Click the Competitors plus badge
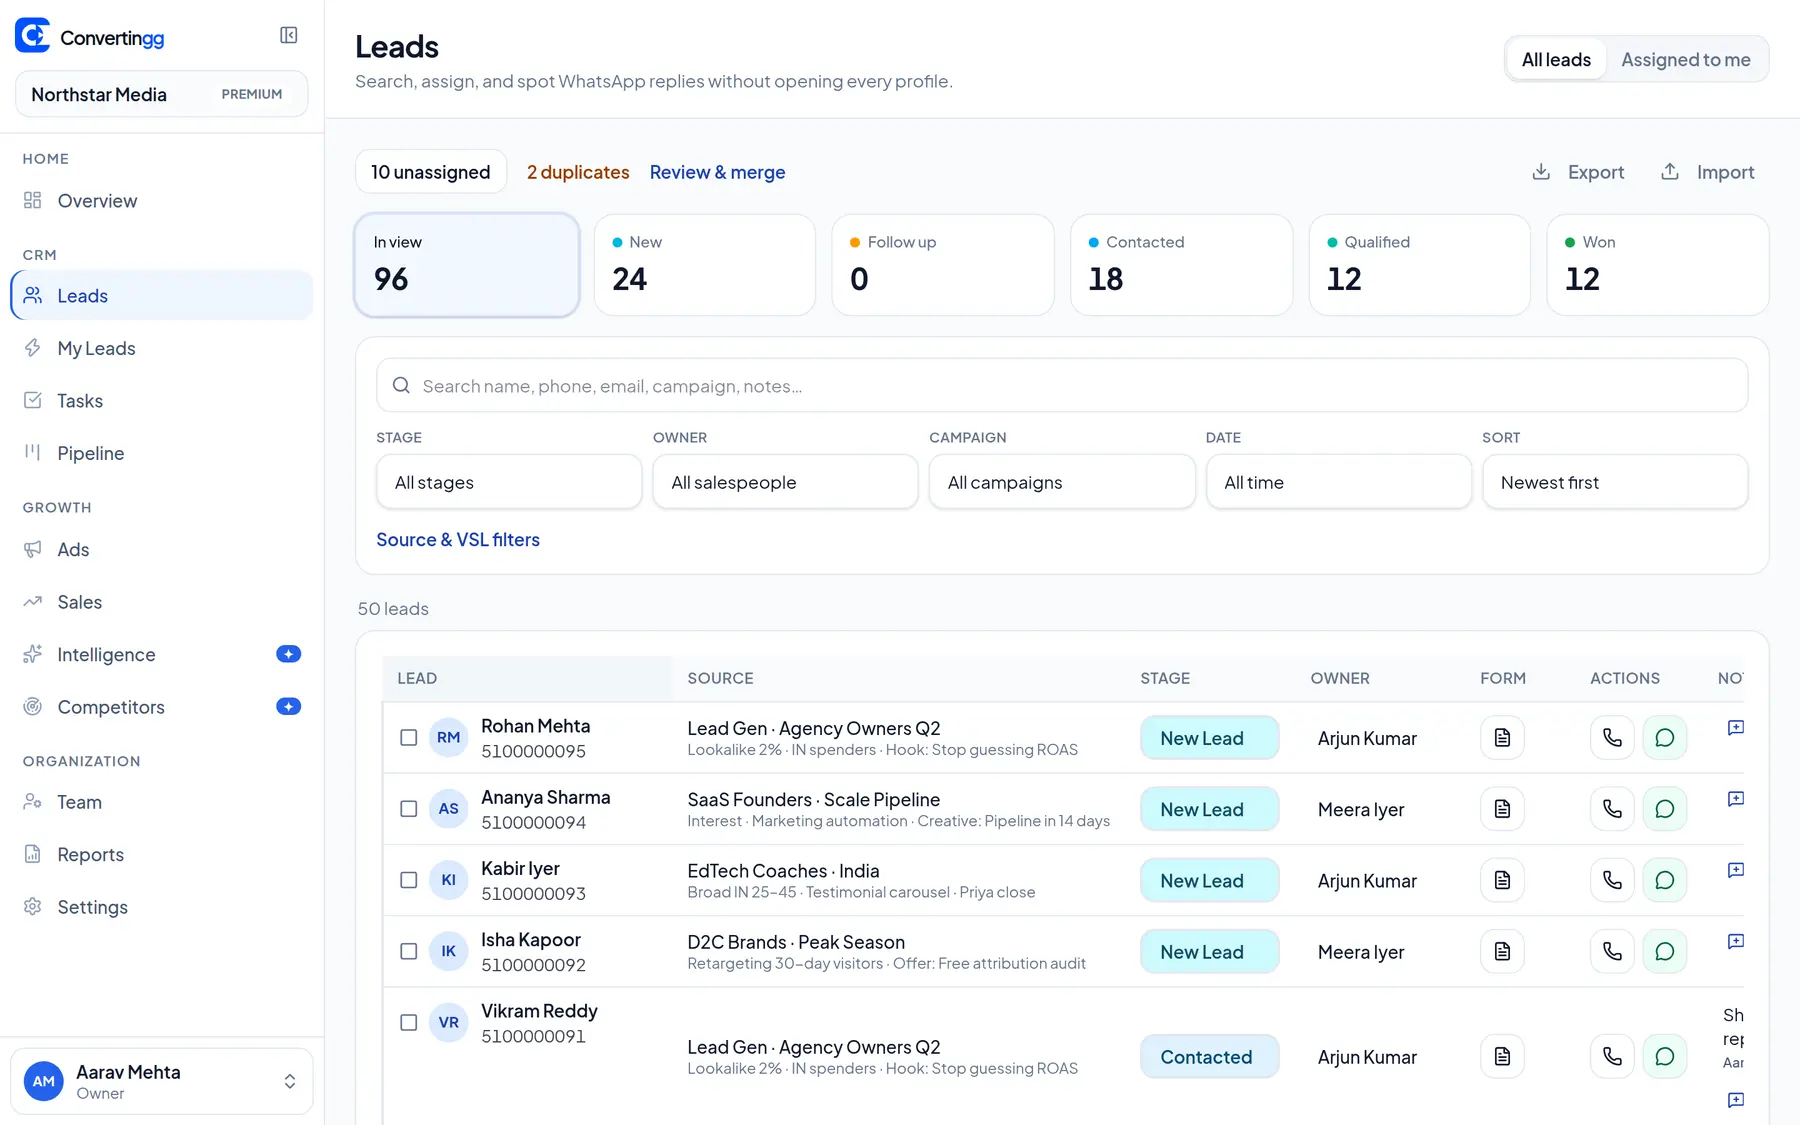The image size is (1800, 1125). 288,707
